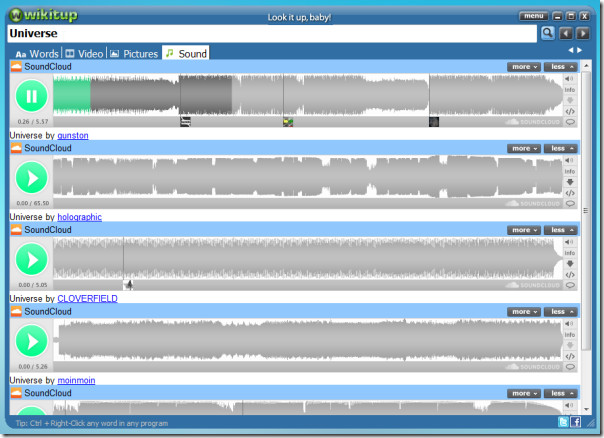
Task: Download the holographic track
Action: click(570, 182)
